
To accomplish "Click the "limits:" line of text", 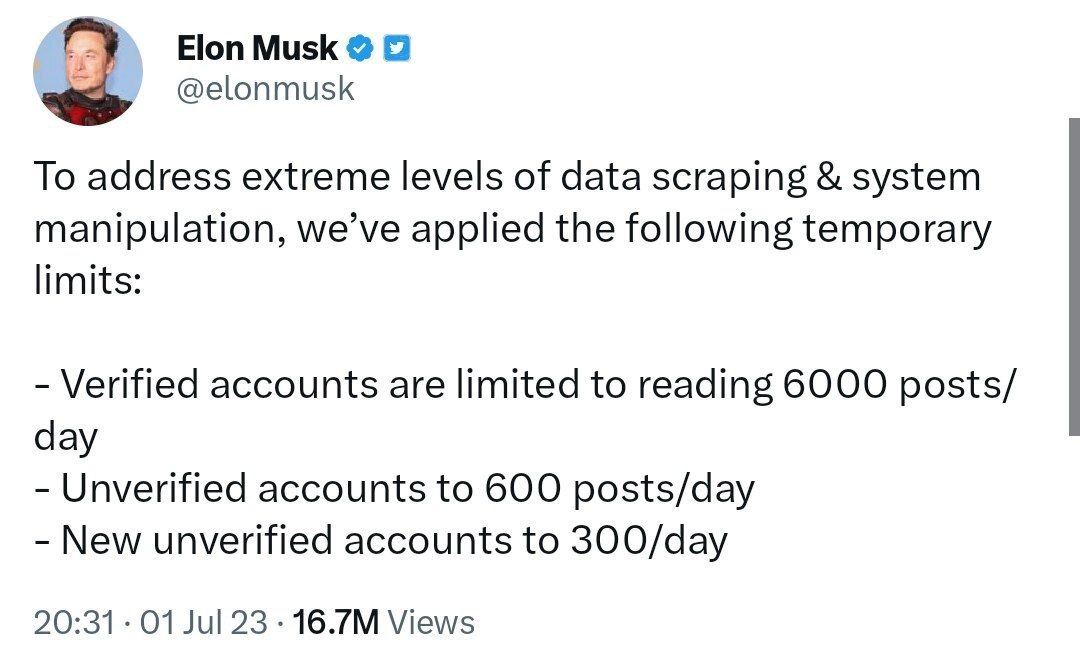I will (89, 280).
